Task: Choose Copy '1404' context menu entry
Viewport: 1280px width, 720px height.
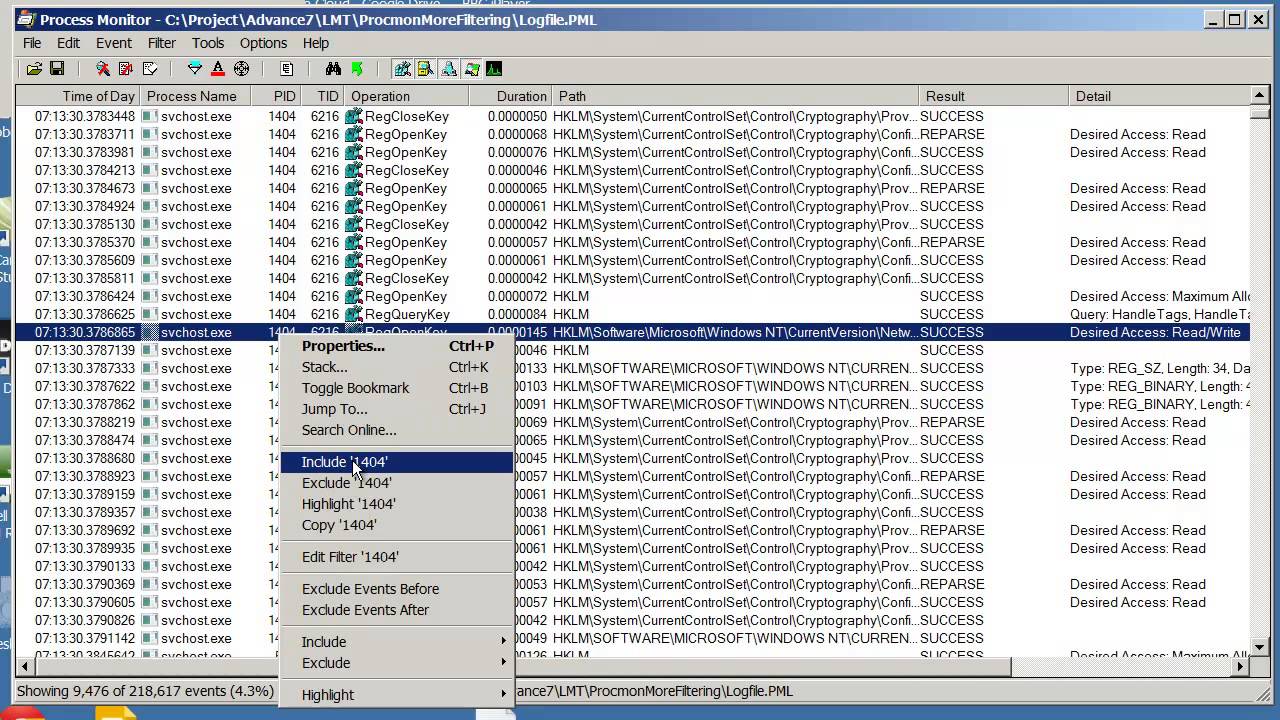Action: pos(396,525)
